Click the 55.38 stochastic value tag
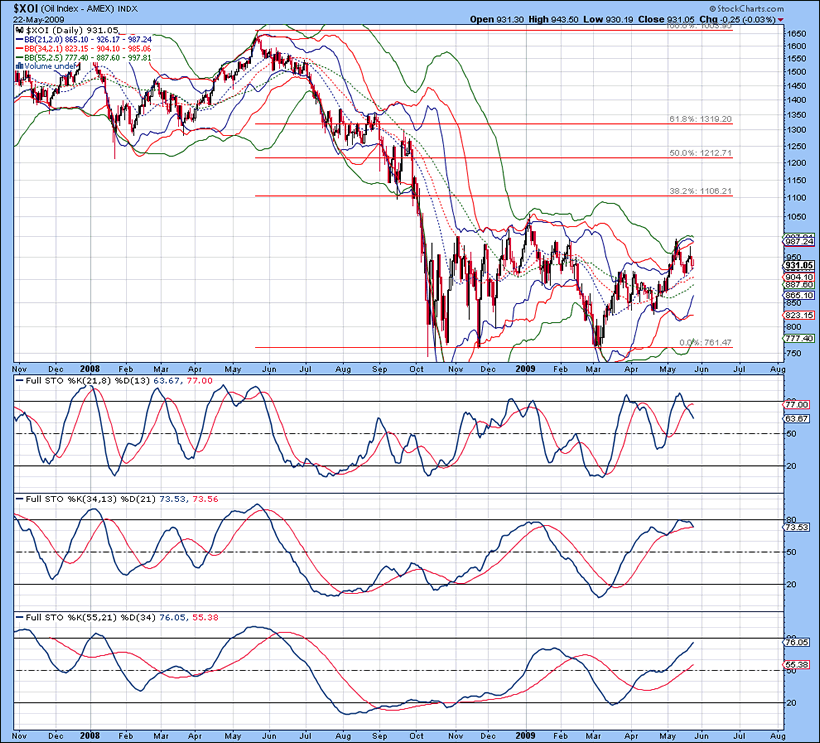 (x=797, y=665)
